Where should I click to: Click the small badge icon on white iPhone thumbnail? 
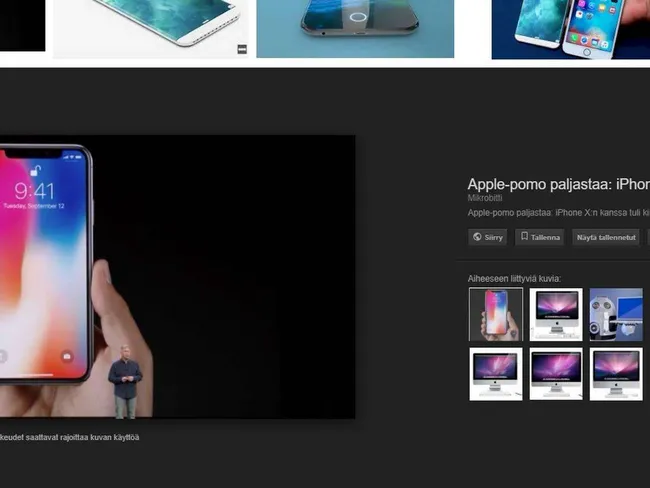click(241, 49)
